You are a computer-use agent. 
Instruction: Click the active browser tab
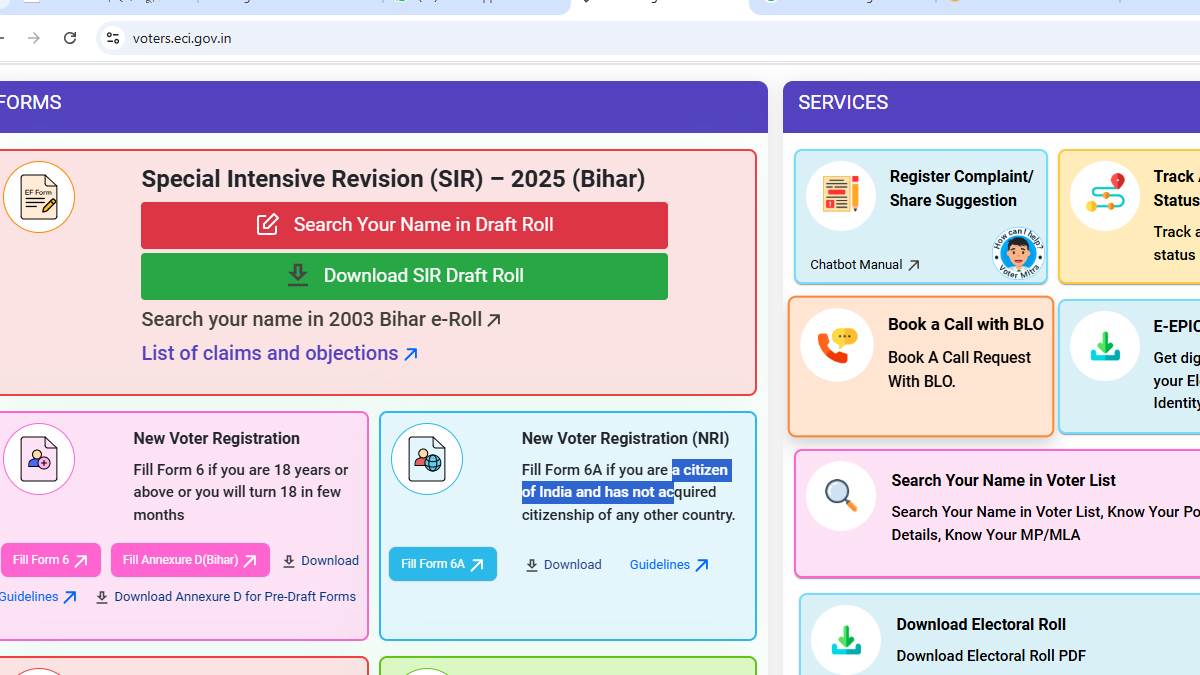660,5
